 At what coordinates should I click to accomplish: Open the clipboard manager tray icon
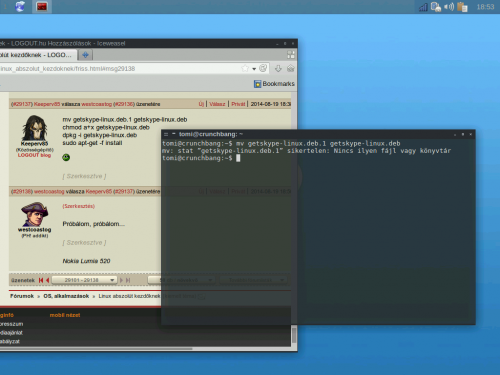point(462,7)
